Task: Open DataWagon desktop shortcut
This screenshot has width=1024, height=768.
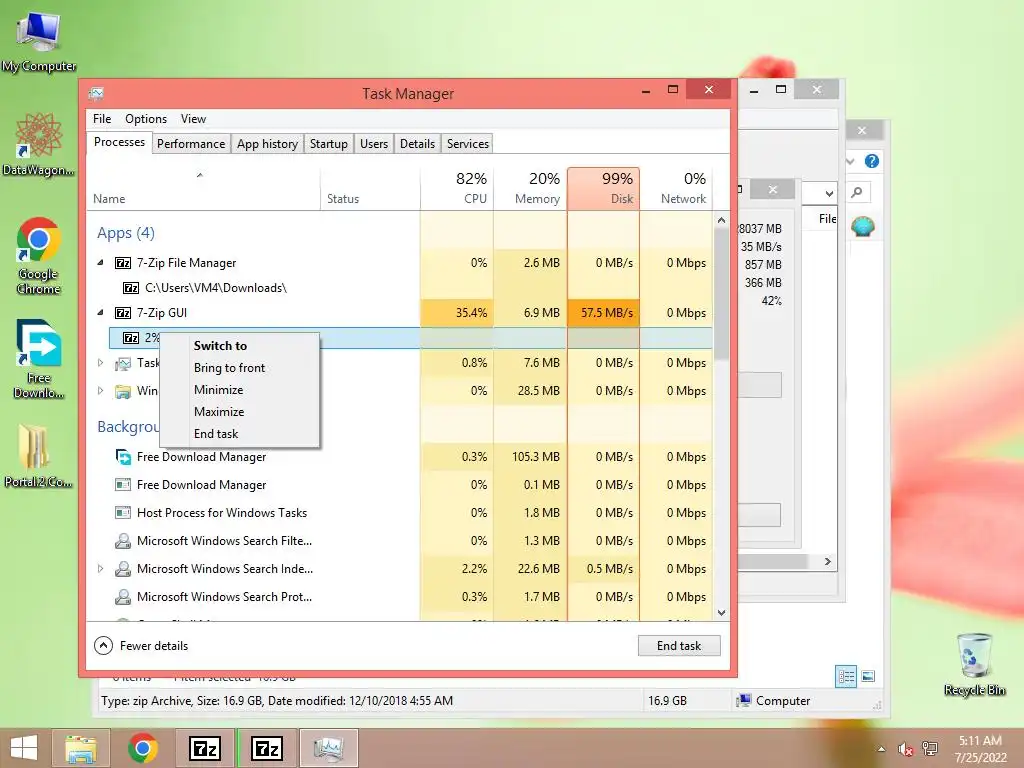Action: click(39, 144)
